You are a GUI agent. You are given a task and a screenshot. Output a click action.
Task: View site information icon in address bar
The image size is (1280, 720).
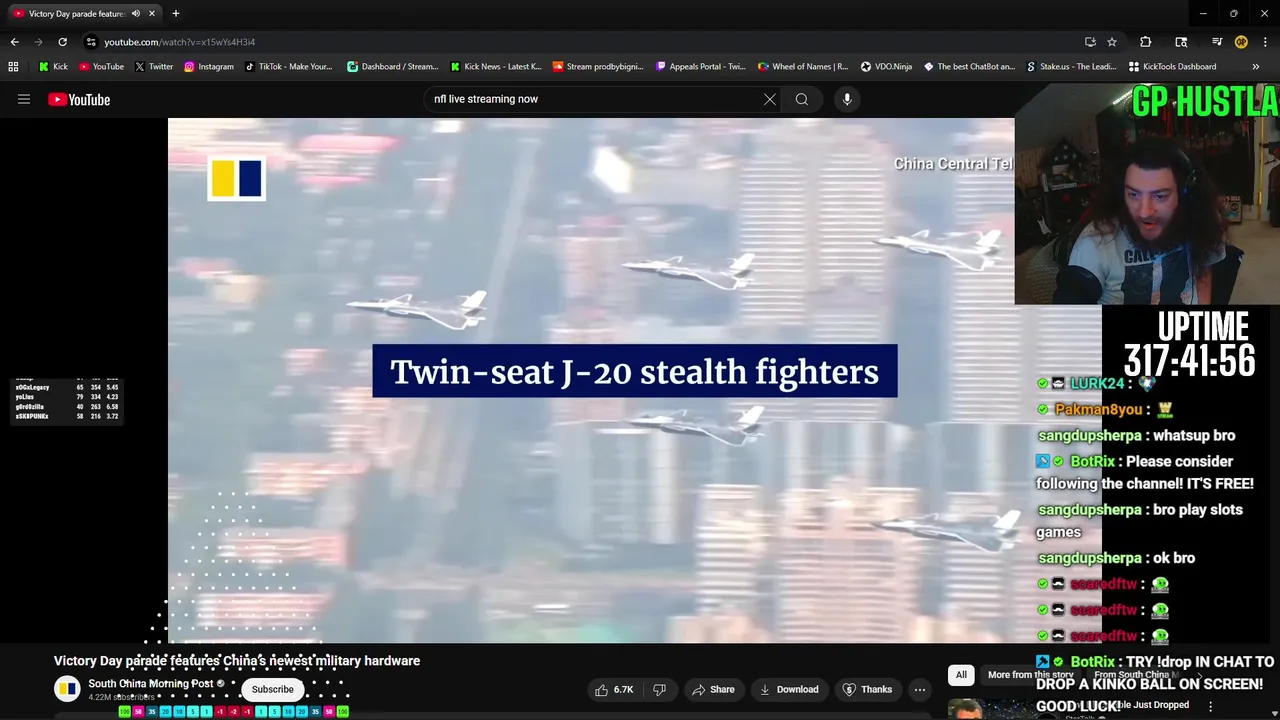click(x=91, y=42)
